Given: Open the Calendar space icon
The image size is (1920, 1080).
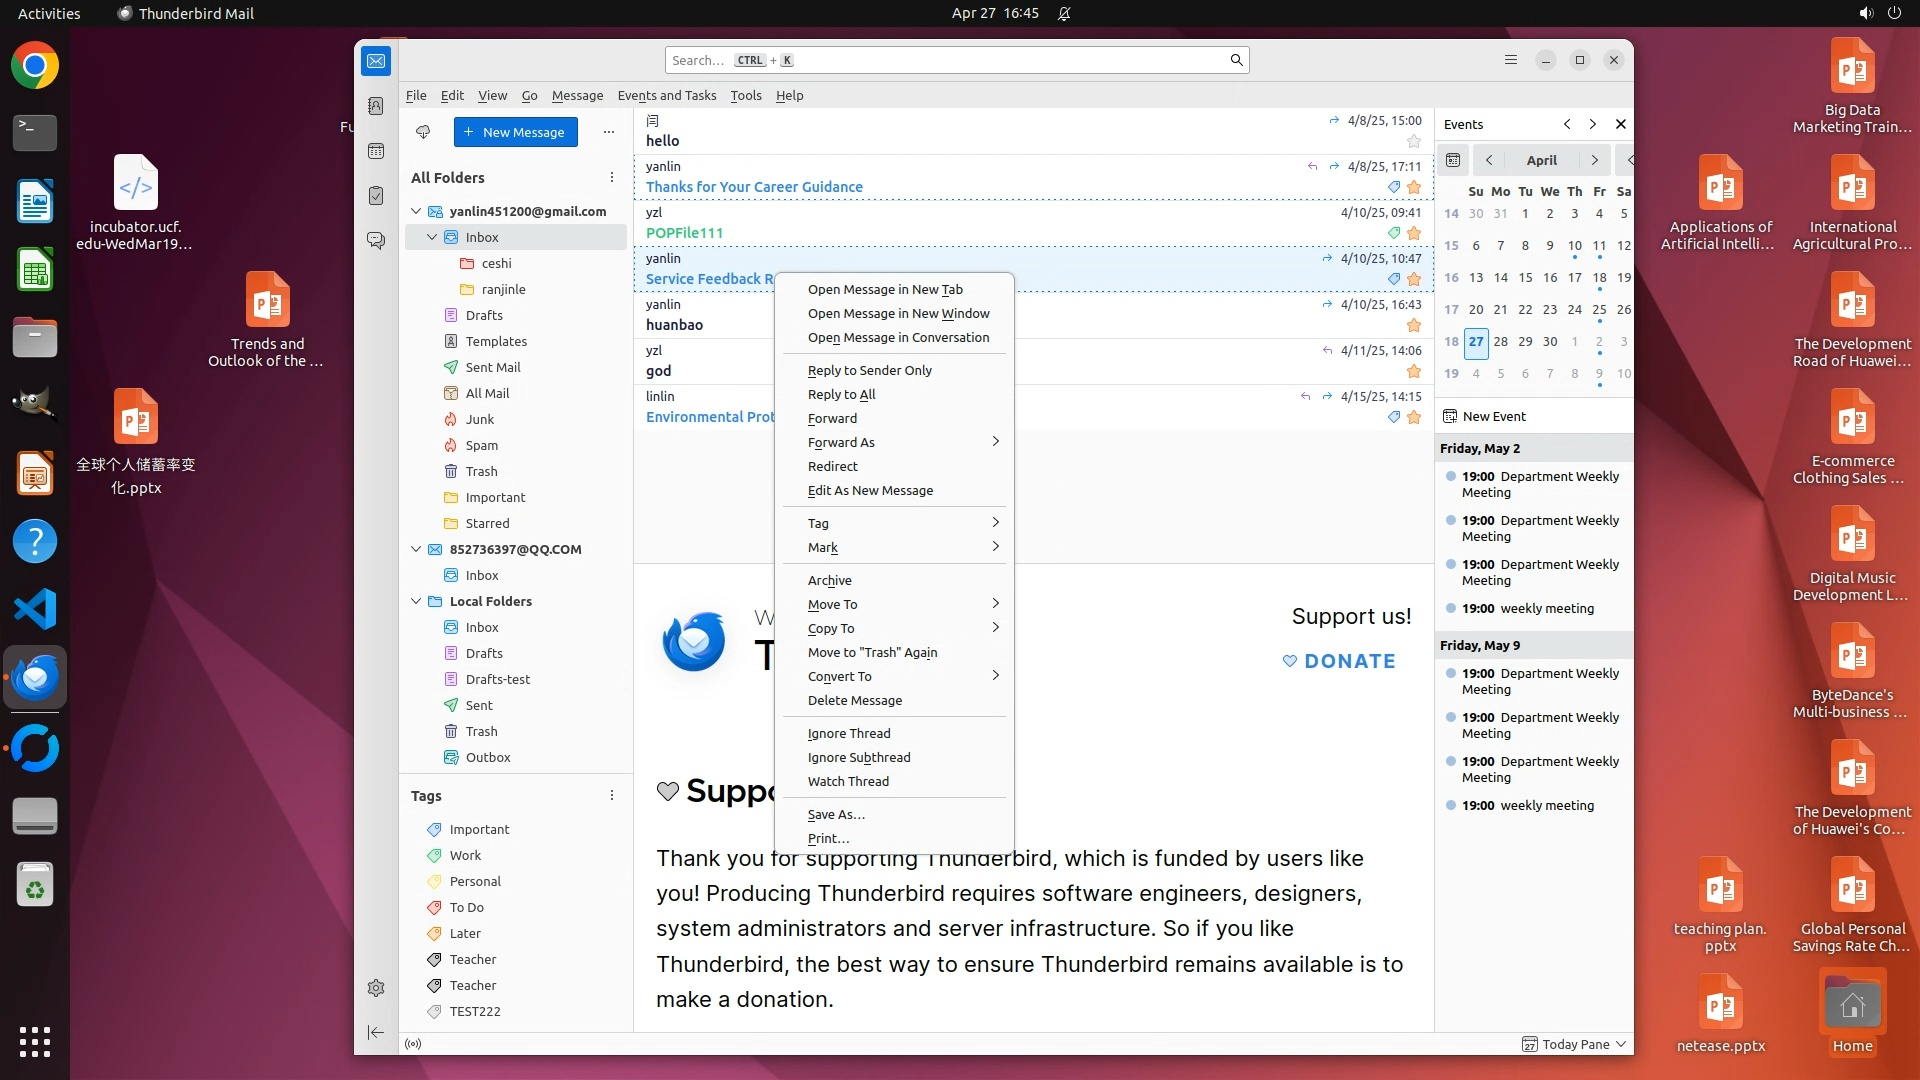Looking at the screenshot, I should pos(376,151).
